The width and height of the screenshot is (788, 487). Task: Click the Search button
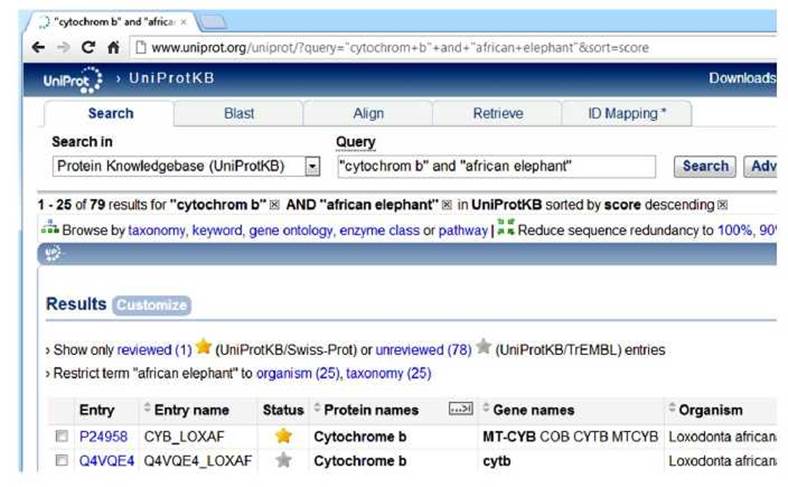click(x=705, y=166)
